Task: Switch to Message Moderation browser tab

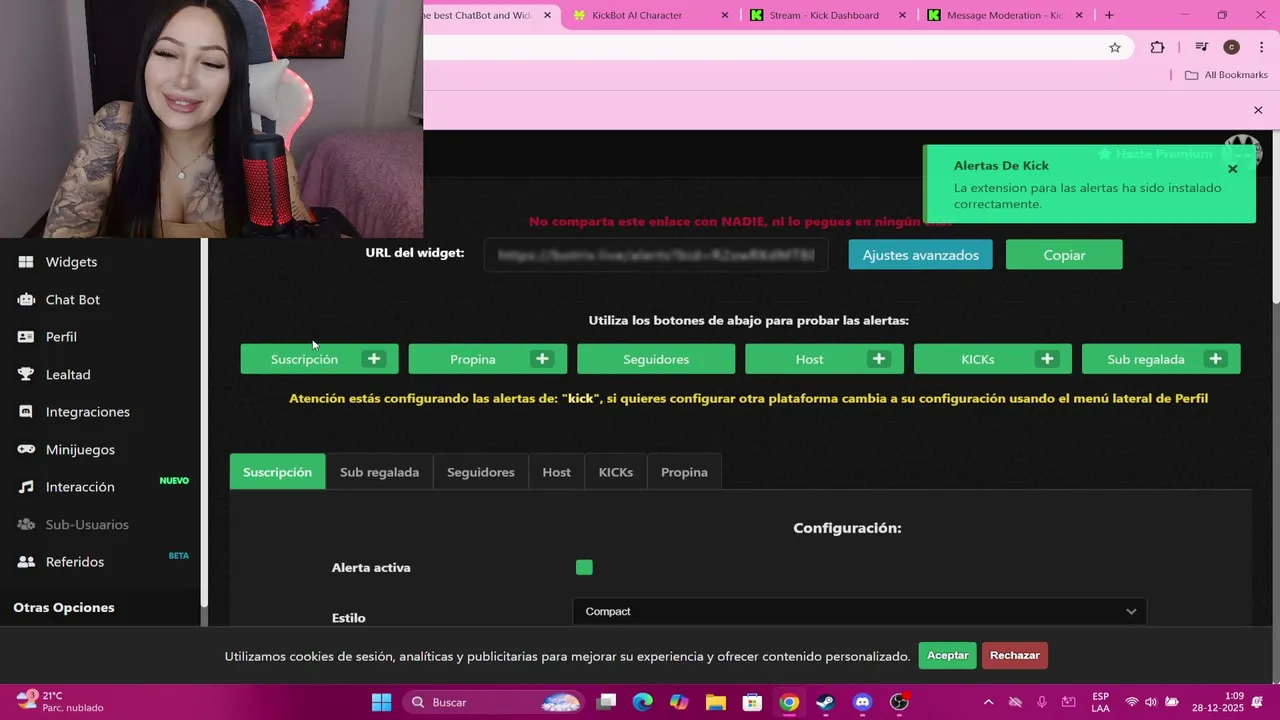Action: (1003, 15)
